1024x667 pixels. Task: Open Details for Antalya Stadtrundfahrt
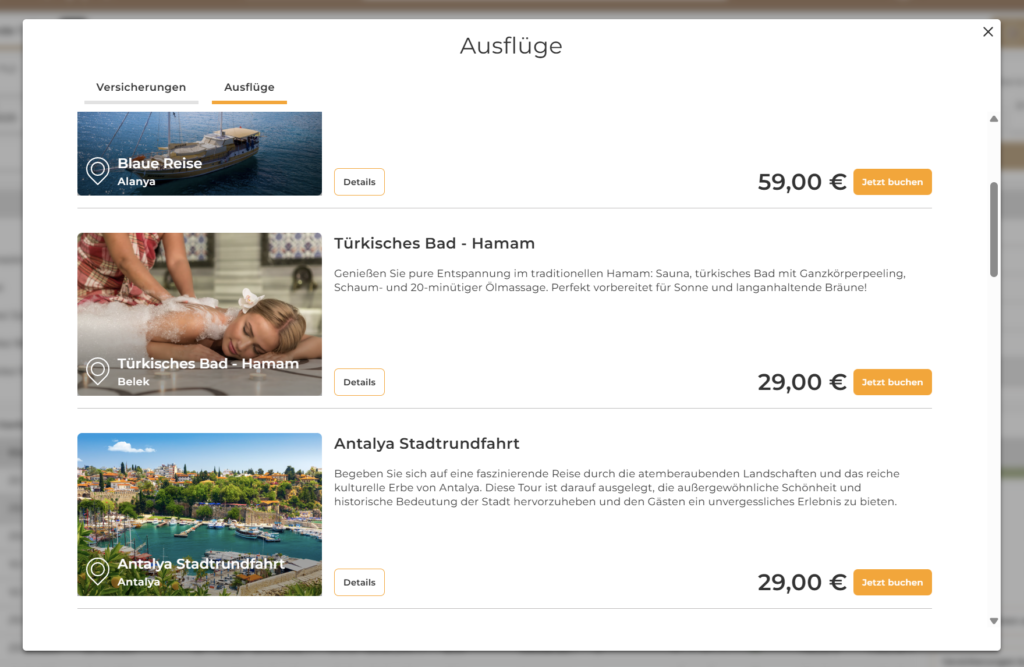pyautogui.click(x=359, y=581)
